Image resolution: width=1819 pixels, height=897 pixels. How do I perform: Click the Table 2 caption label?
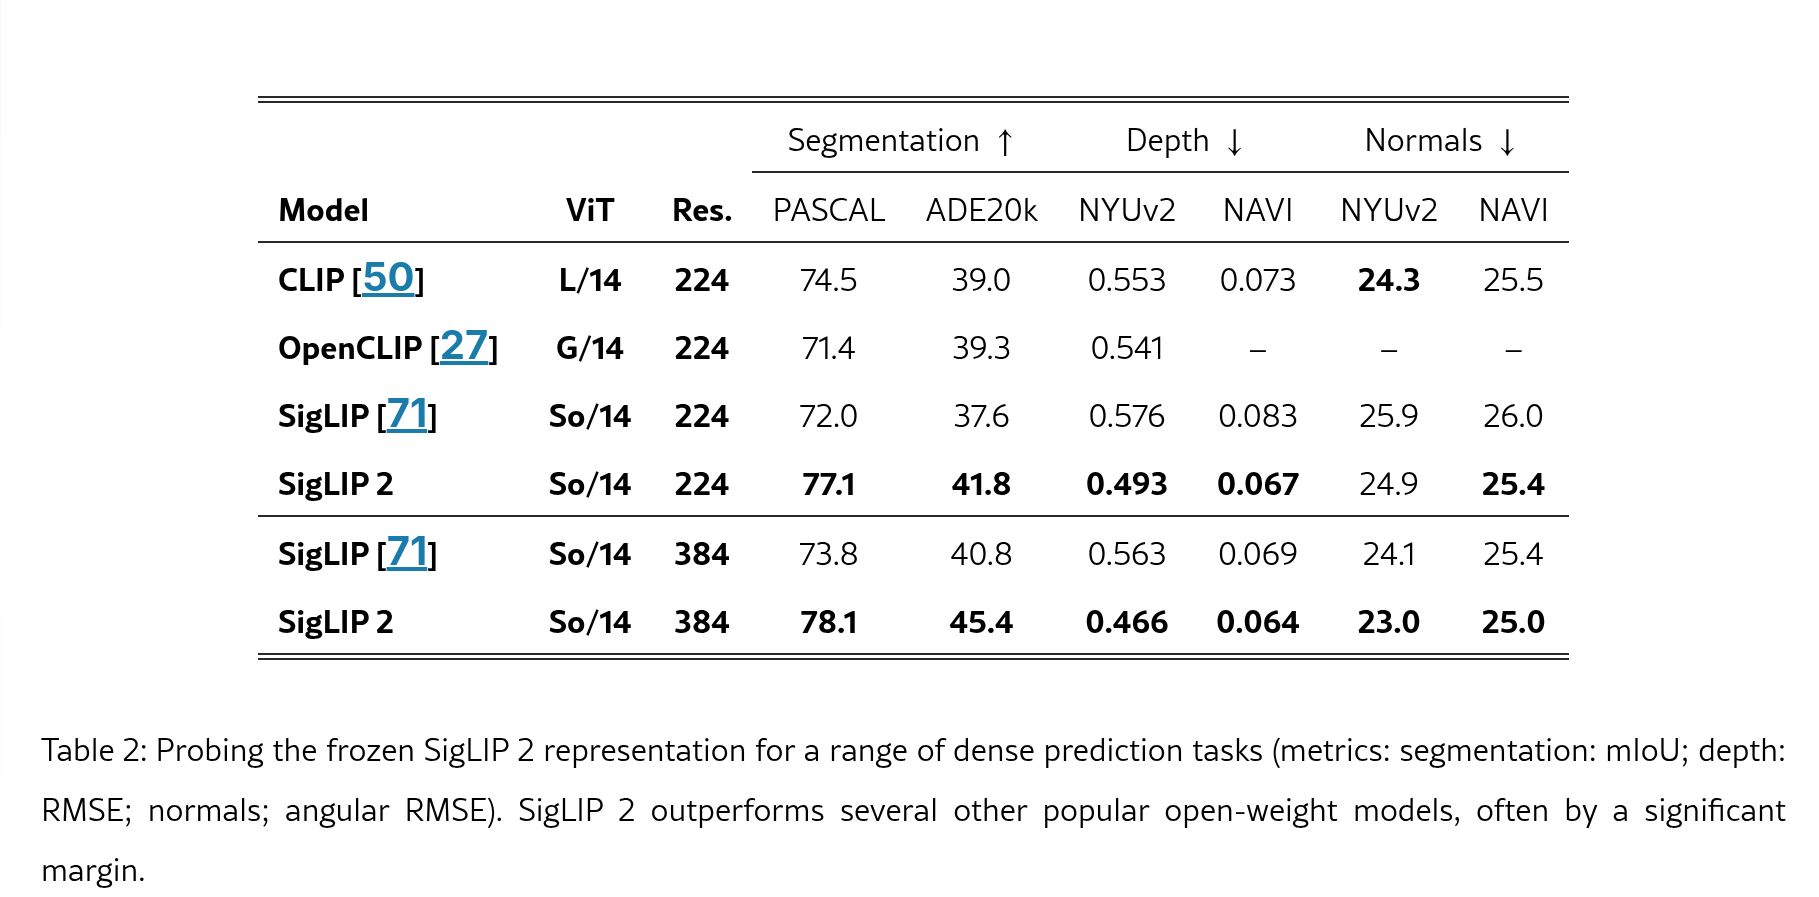(94, 750)
